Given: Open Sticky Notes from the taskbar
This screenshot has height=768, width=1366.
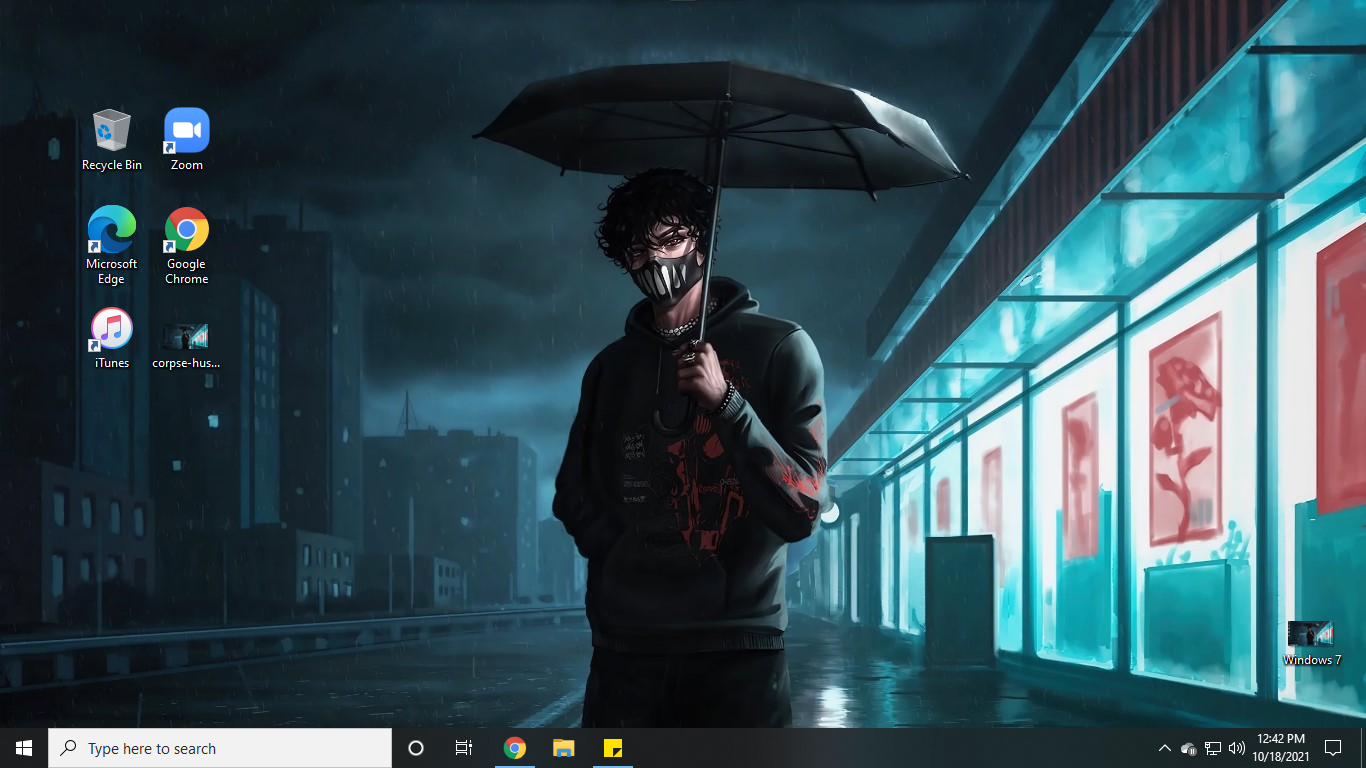Looking at the screenshot, I should [x=613, y=748].
